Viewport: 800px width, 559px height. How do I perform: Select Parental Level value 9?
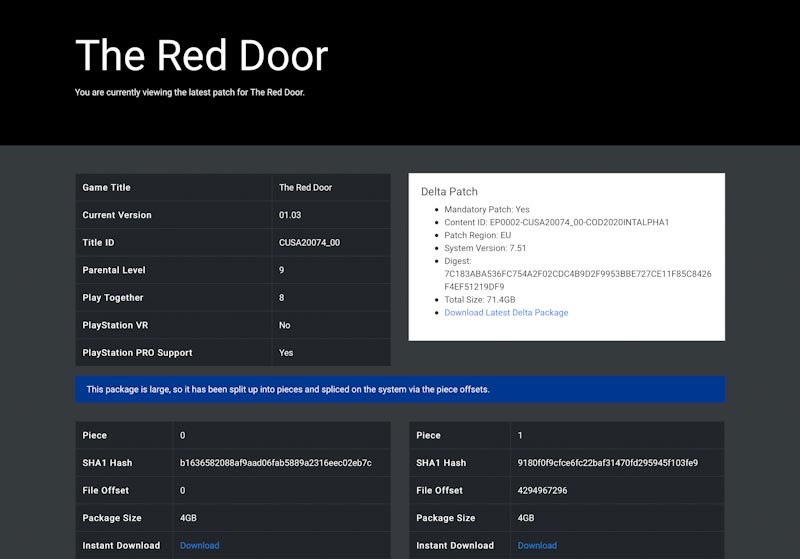pos(282,270)
